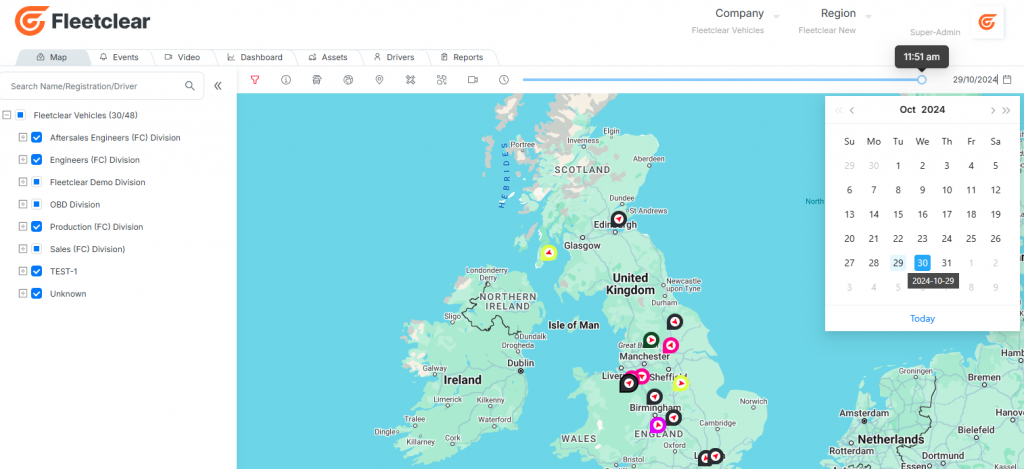Toggle Fleetclear Vehicles (30/48) checkbox
Viewport: 1024px width, 469px height.
[x=21, y=115]
